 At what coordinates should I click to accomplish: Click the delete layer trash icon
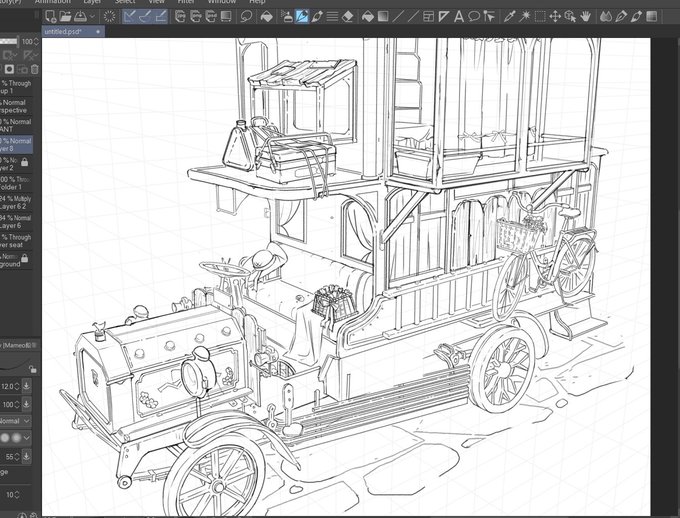click(x=35, y=69)
